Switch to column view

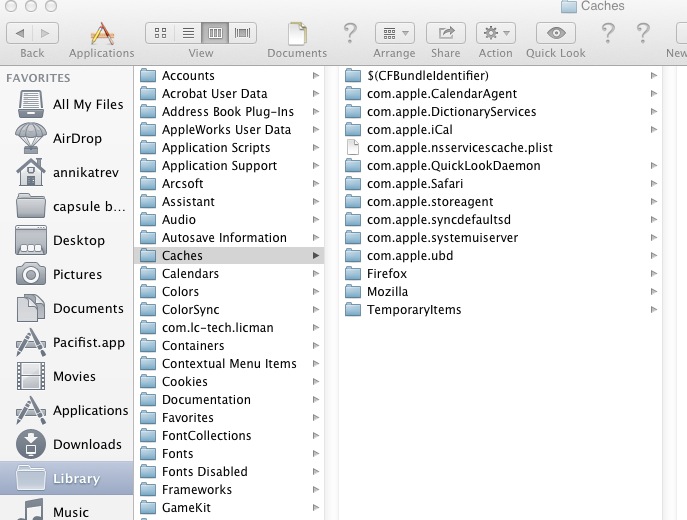pos(215,33)
